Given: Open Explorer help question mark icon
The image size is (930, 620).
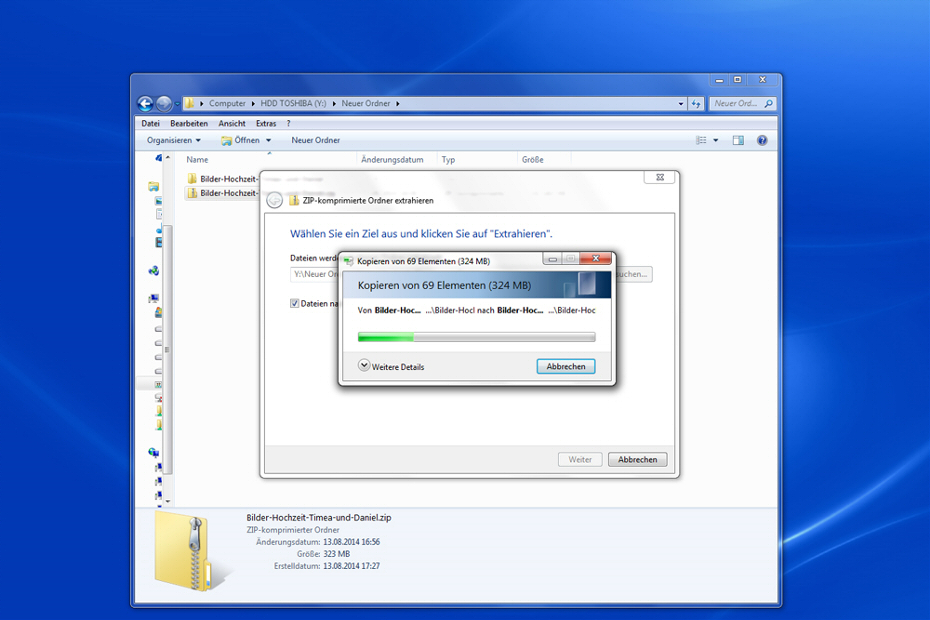Looking at the screenshot, I should pos(762,140).
